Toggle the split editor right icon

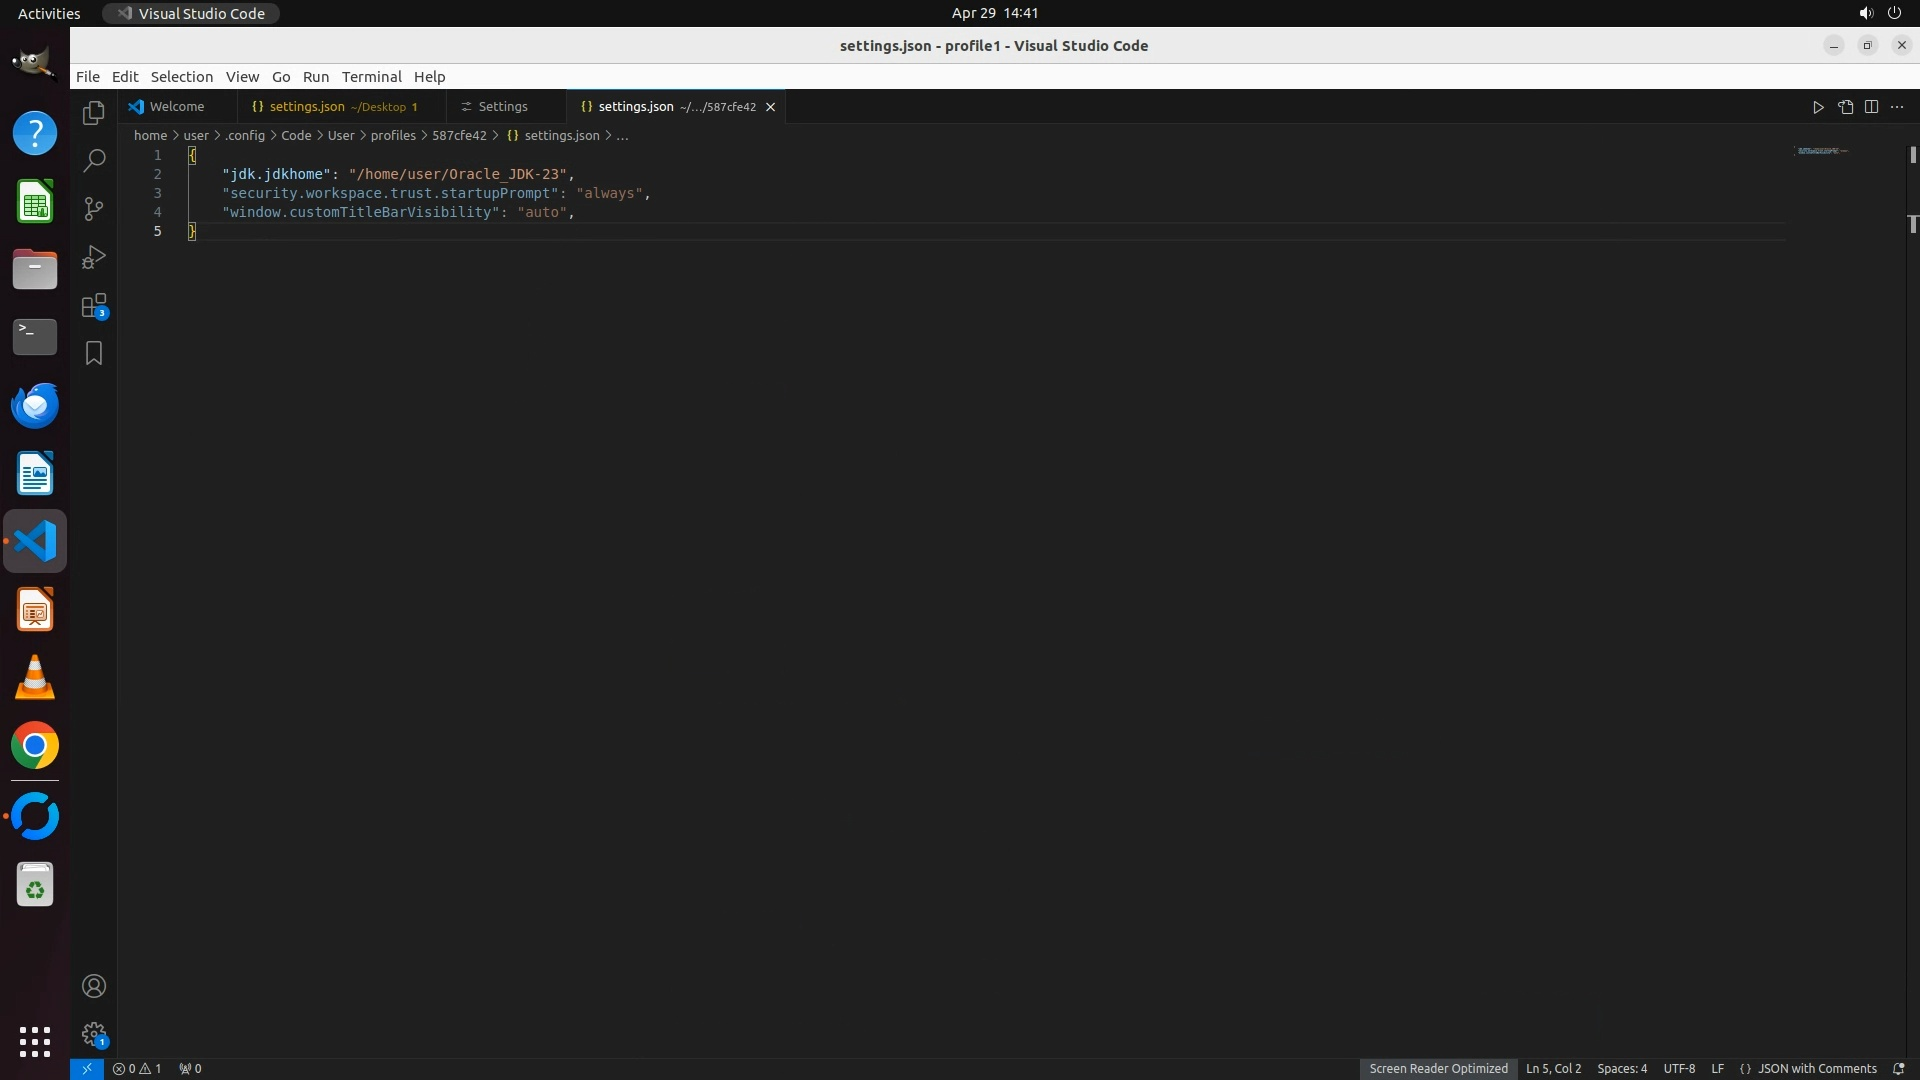(1871, 107)
